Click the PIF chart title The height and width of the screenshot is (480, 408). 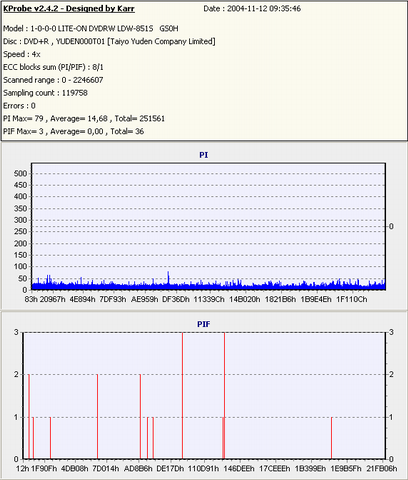(204, 324)
